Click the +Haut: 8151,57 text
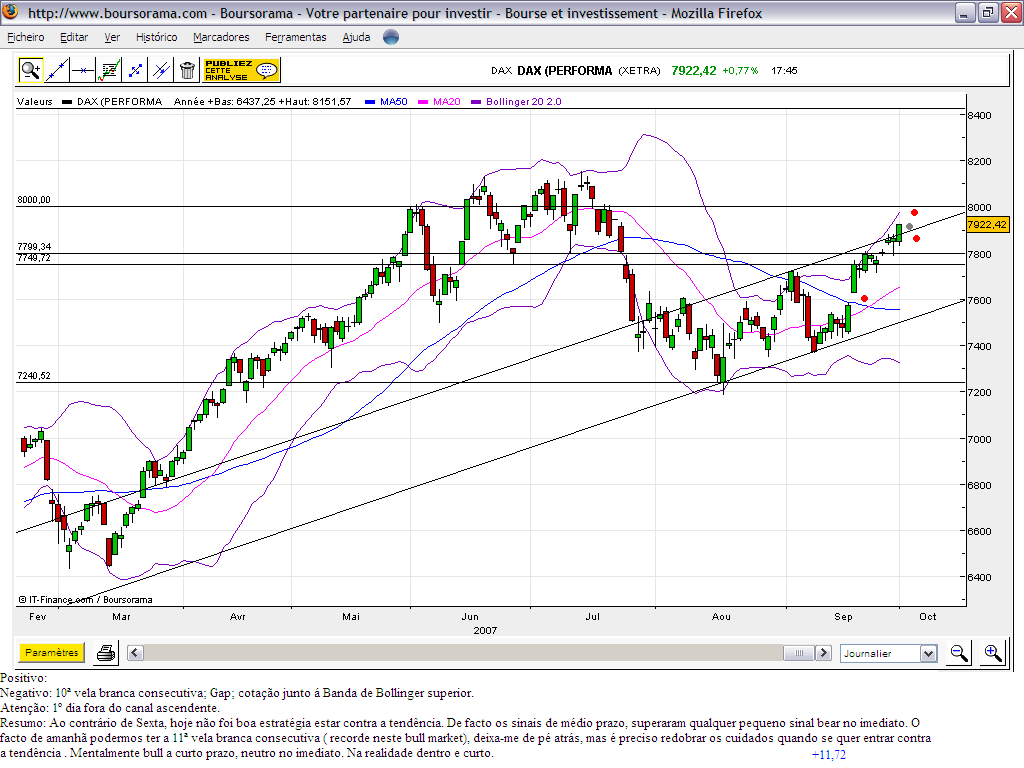The width and height of the screenshot is (1024, 768). [x=315, y=102]
